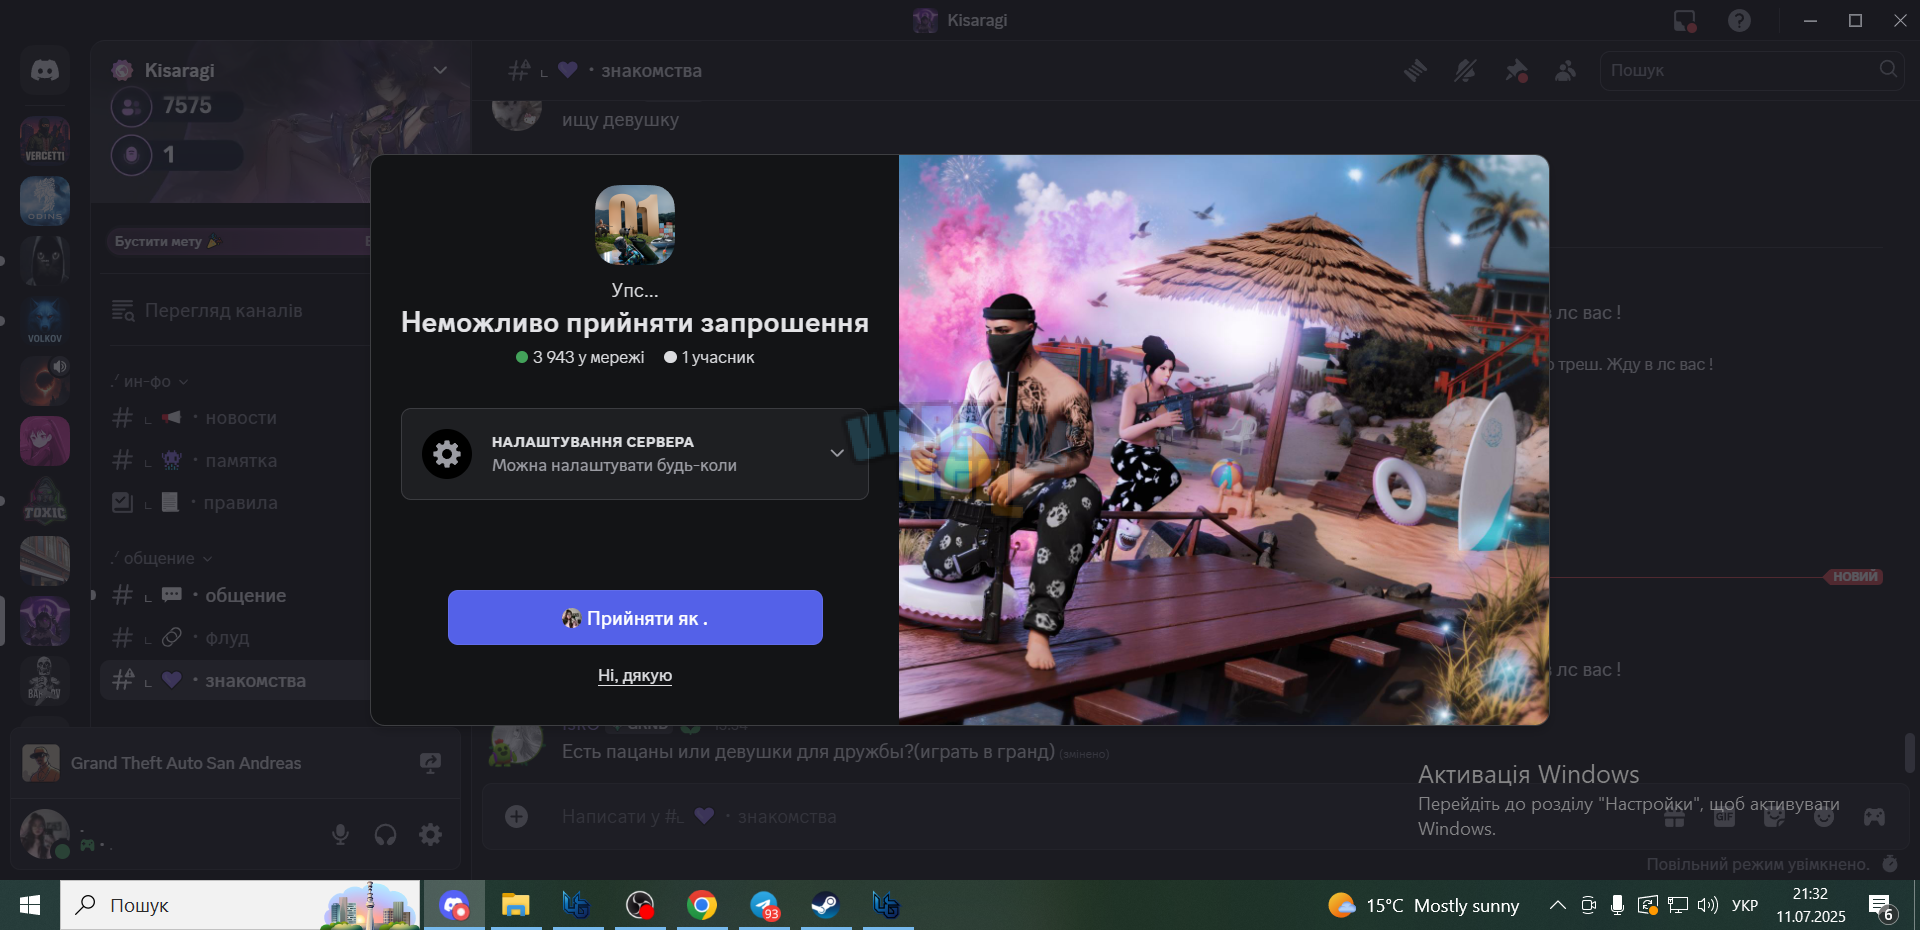The image size is (1920, 930).
Task: Click the invite server avatar in the dialog
Action: tap(635, 225)
